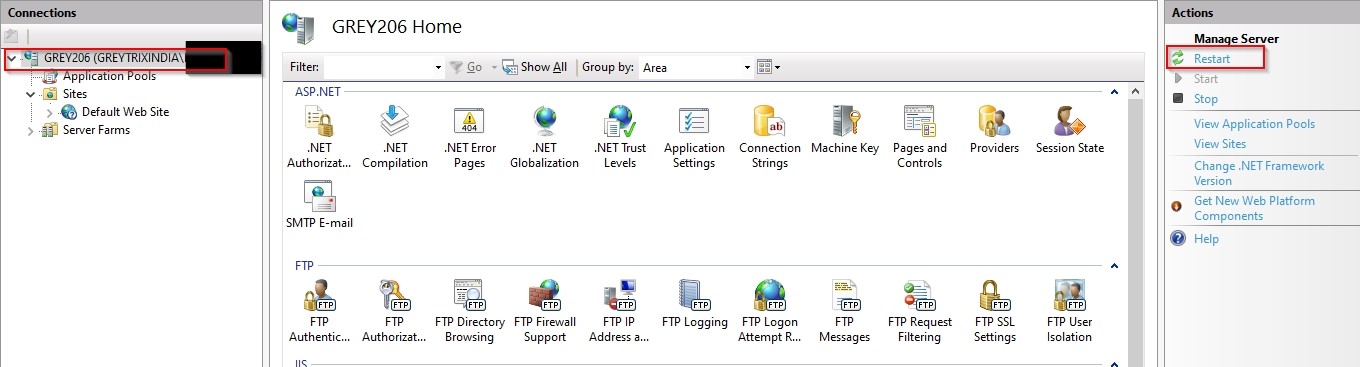This screenshot has height=367, width=1360.
Task: Open FTP Authorization Rules feature
Action: 395,312
